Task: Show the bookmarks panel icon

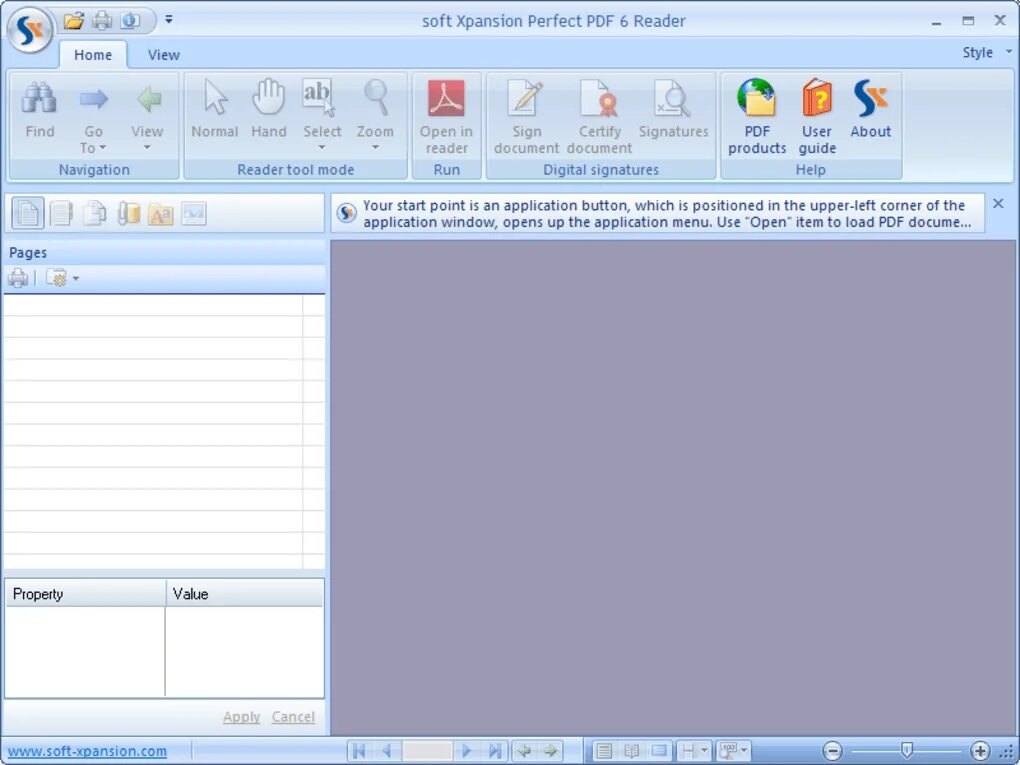Action: coord(61,213)
